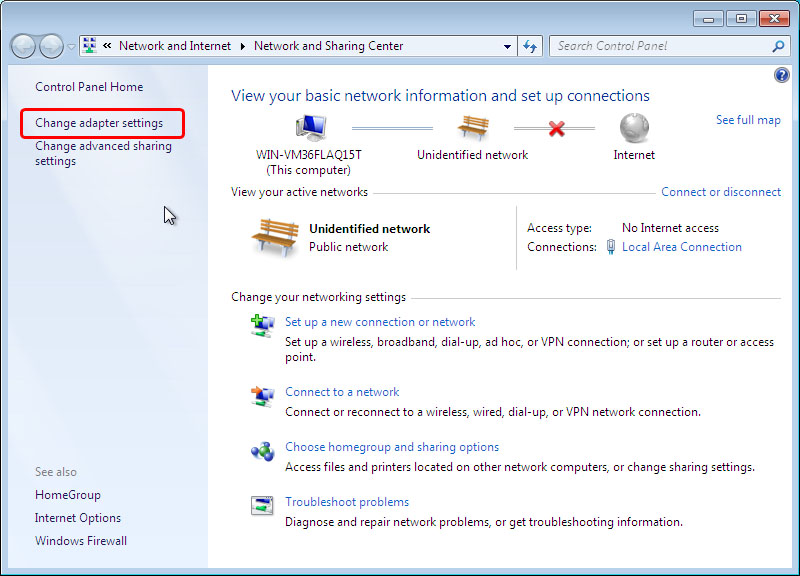This screenshot has height=576, width=800.
Task: Select Network and Sharing Center breadcrumb
Action: coord(329,46)
